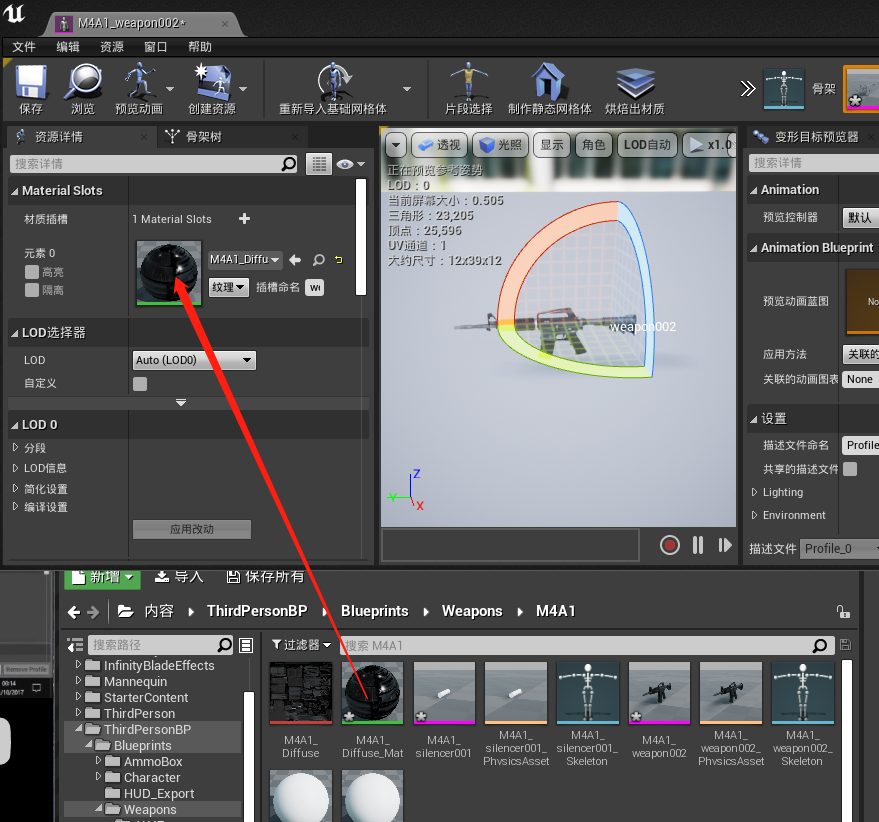The height and width of the screenshot is (822, 879).
Task: Open the Window (窗口) menu
Action: point(155,47)
